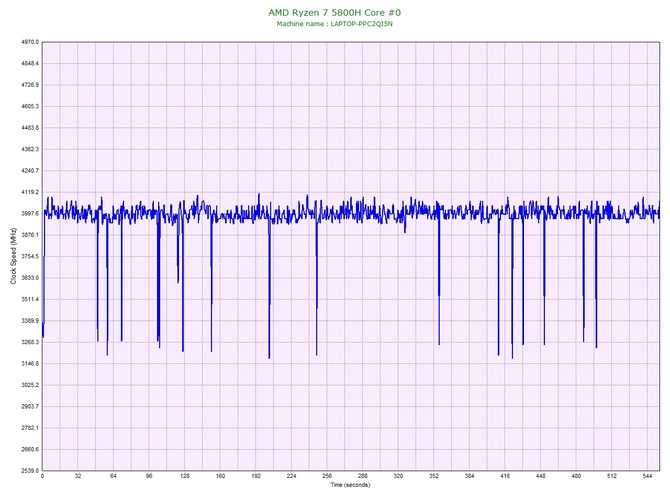Select the 128 seconds time-axis label
The image size is (670, 502).
click(185, 476)
